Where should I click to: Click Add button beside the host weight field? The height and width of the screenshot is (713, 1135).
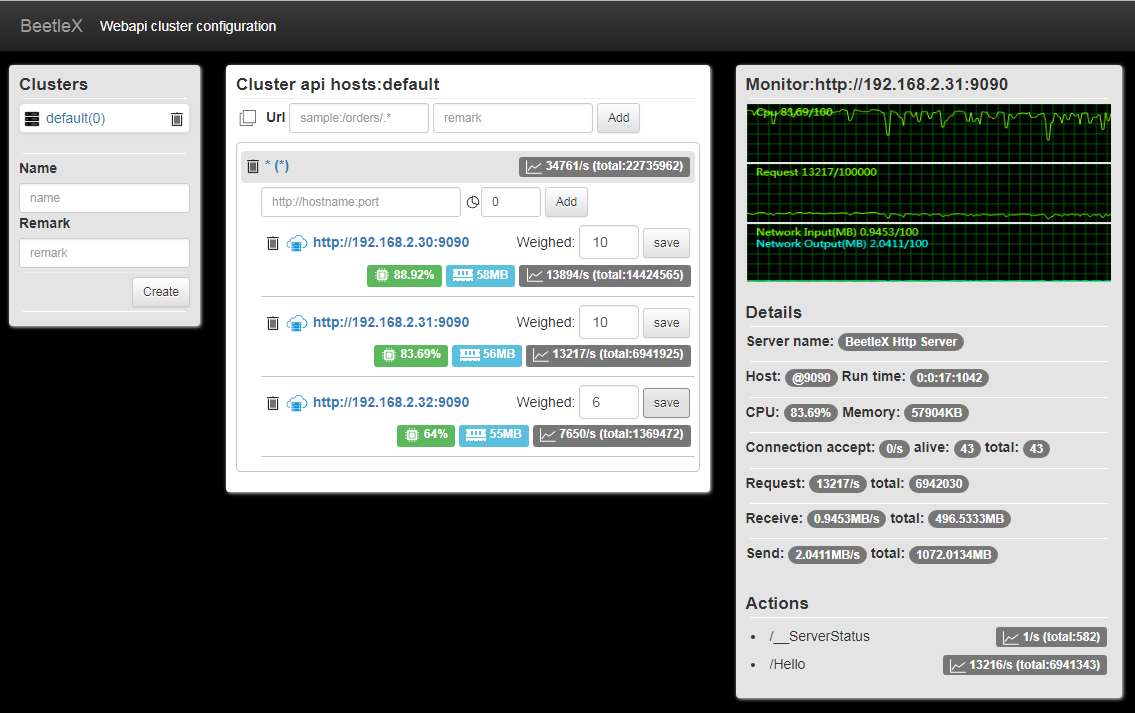point(566,202)
